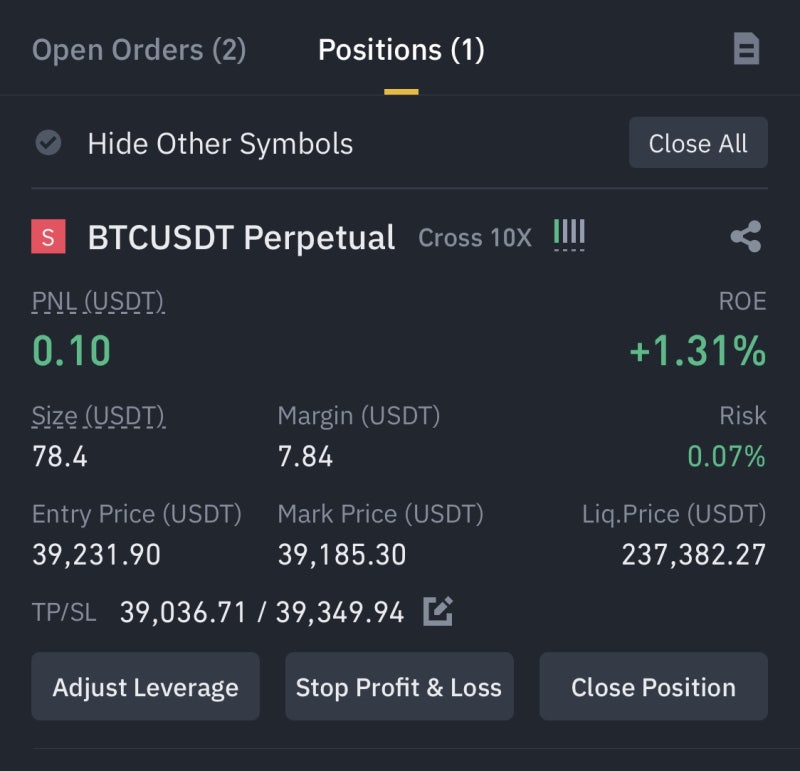Close the BTCUSDT position

654,686
